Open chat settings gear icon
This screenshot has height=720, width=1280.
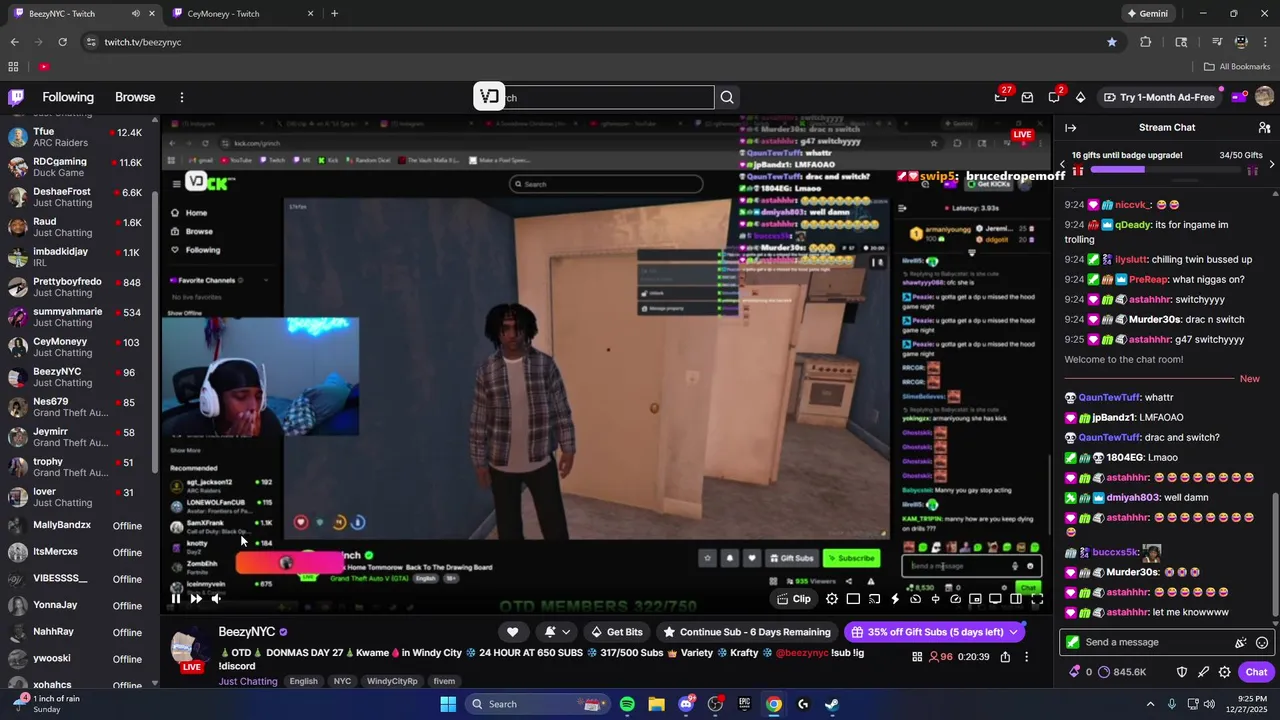1224,672
